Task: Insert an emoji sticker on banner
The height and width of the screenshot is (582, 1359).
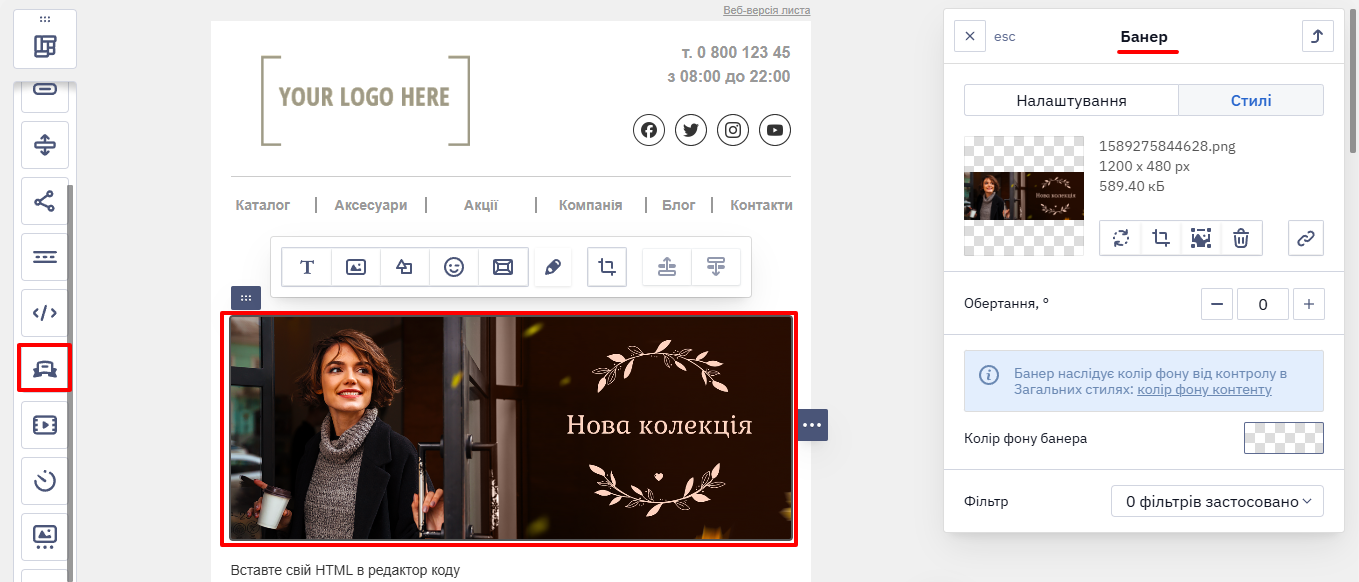Action: 454,267
